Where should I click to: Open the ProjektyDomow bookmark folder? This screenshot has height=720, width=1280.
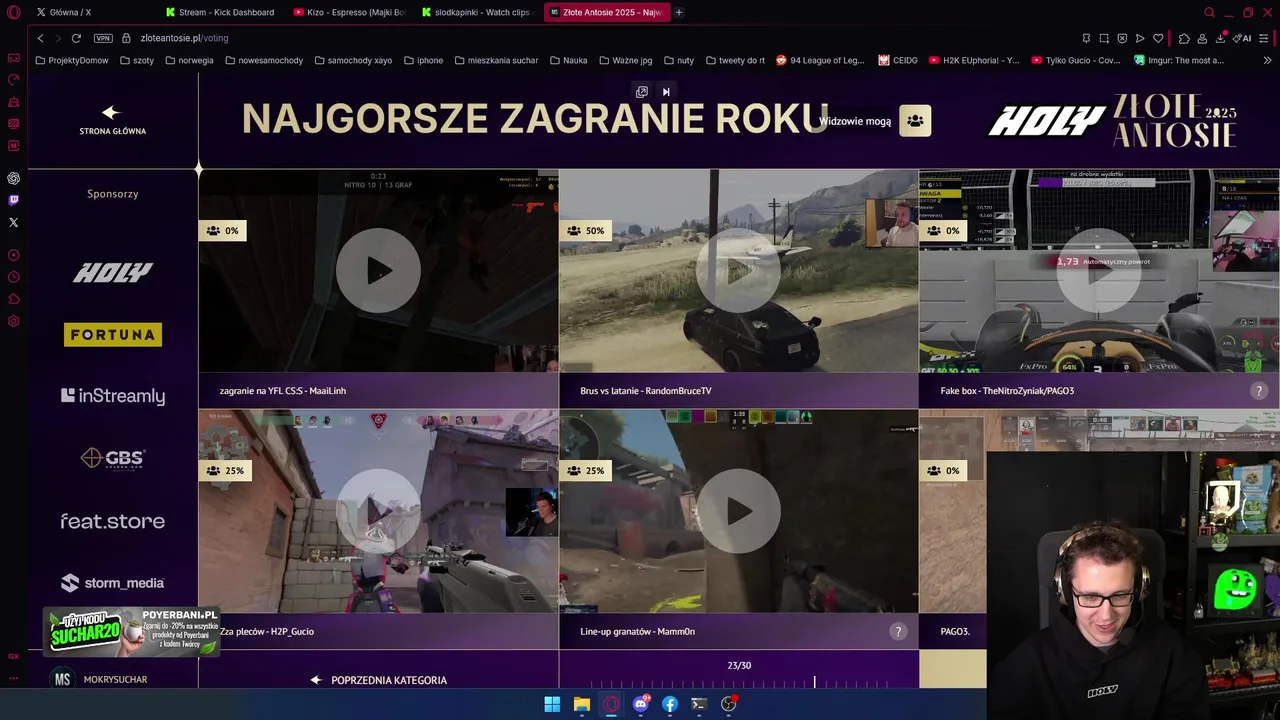[71, 60]
